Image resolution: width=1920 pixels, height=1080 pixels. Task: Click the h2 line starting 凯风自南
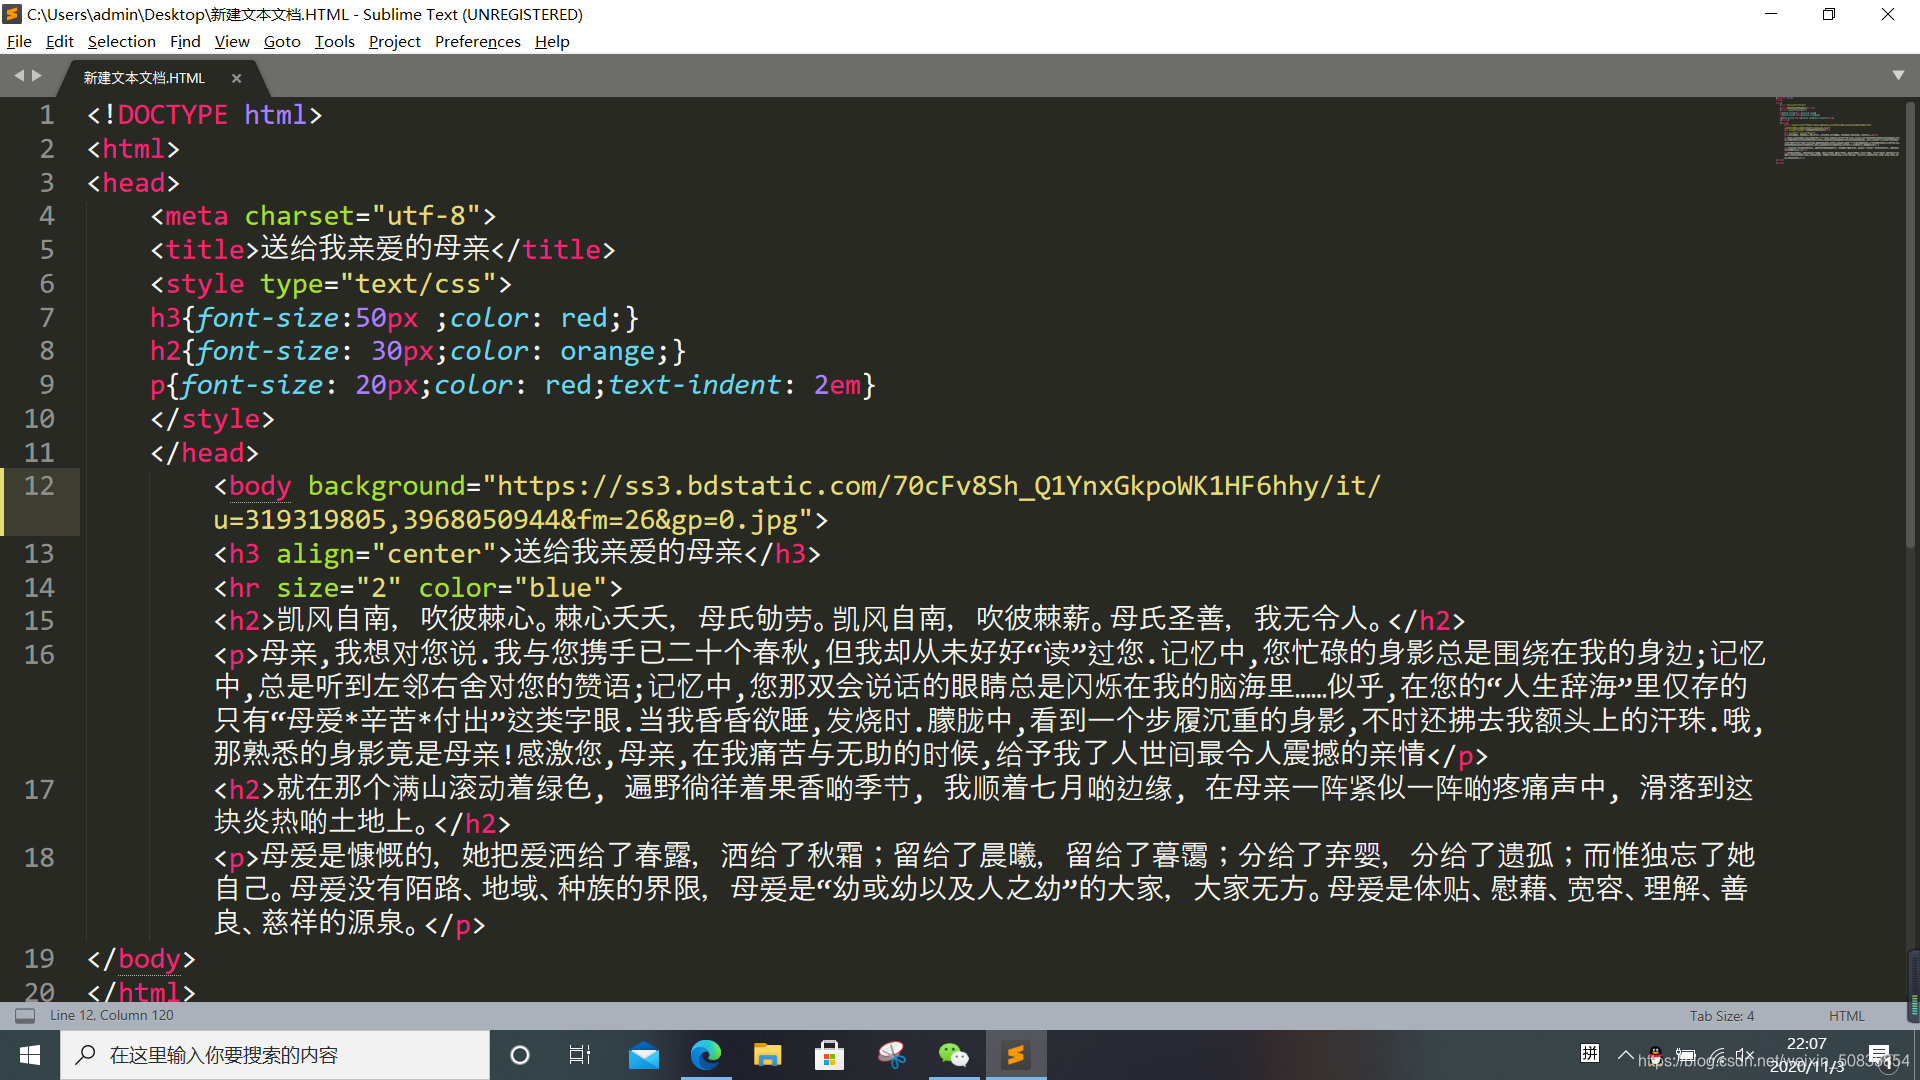tap(839, 620)
